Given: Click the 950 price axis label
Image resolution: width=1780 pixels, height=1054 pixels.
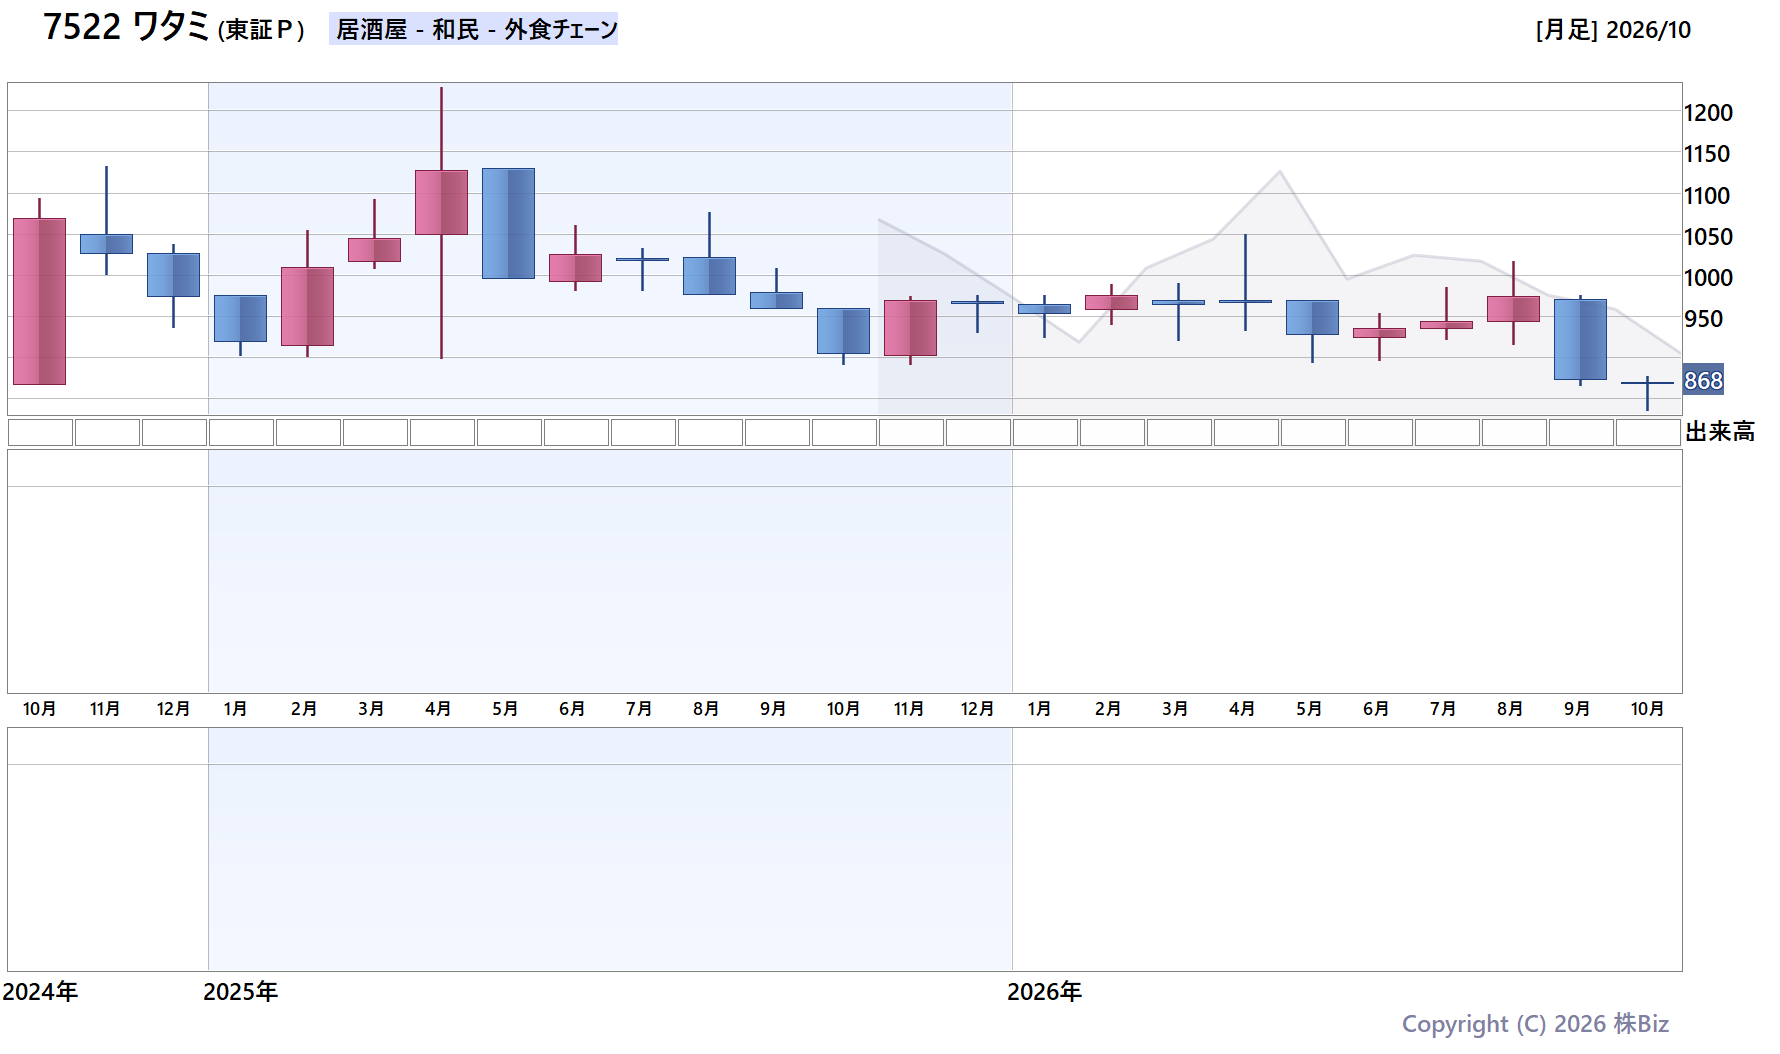Looking at the screenshot, I should click(x=1703, y=319).
